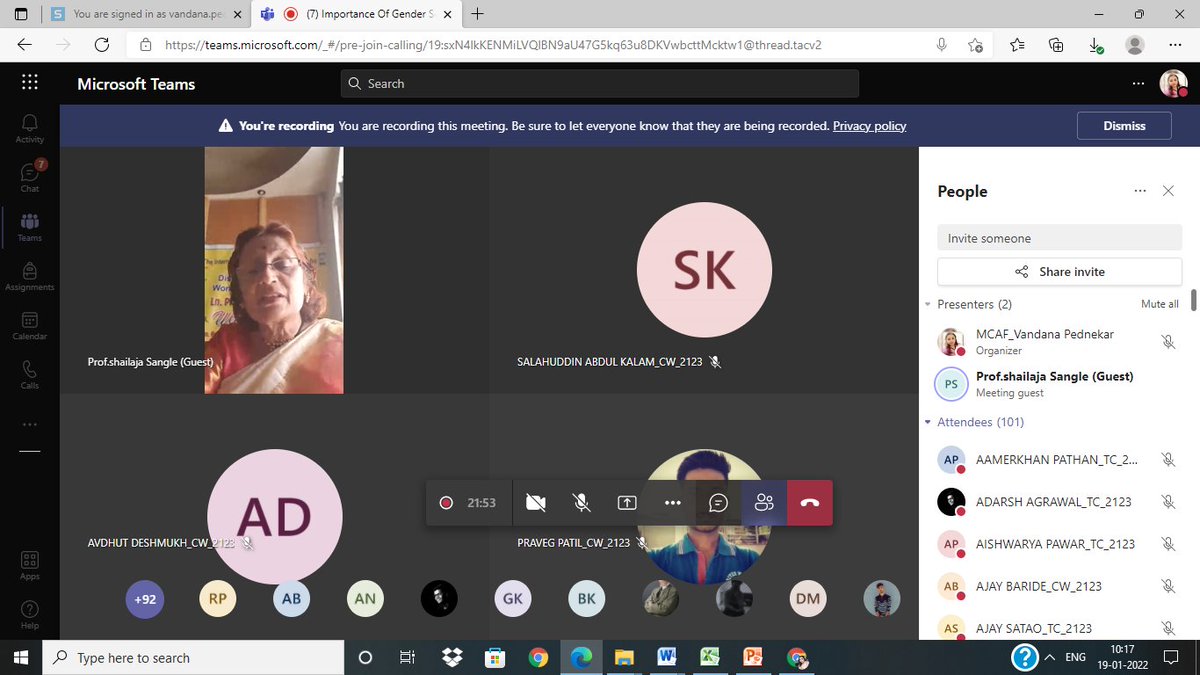Click the Invite someone field

(1059, 238)
